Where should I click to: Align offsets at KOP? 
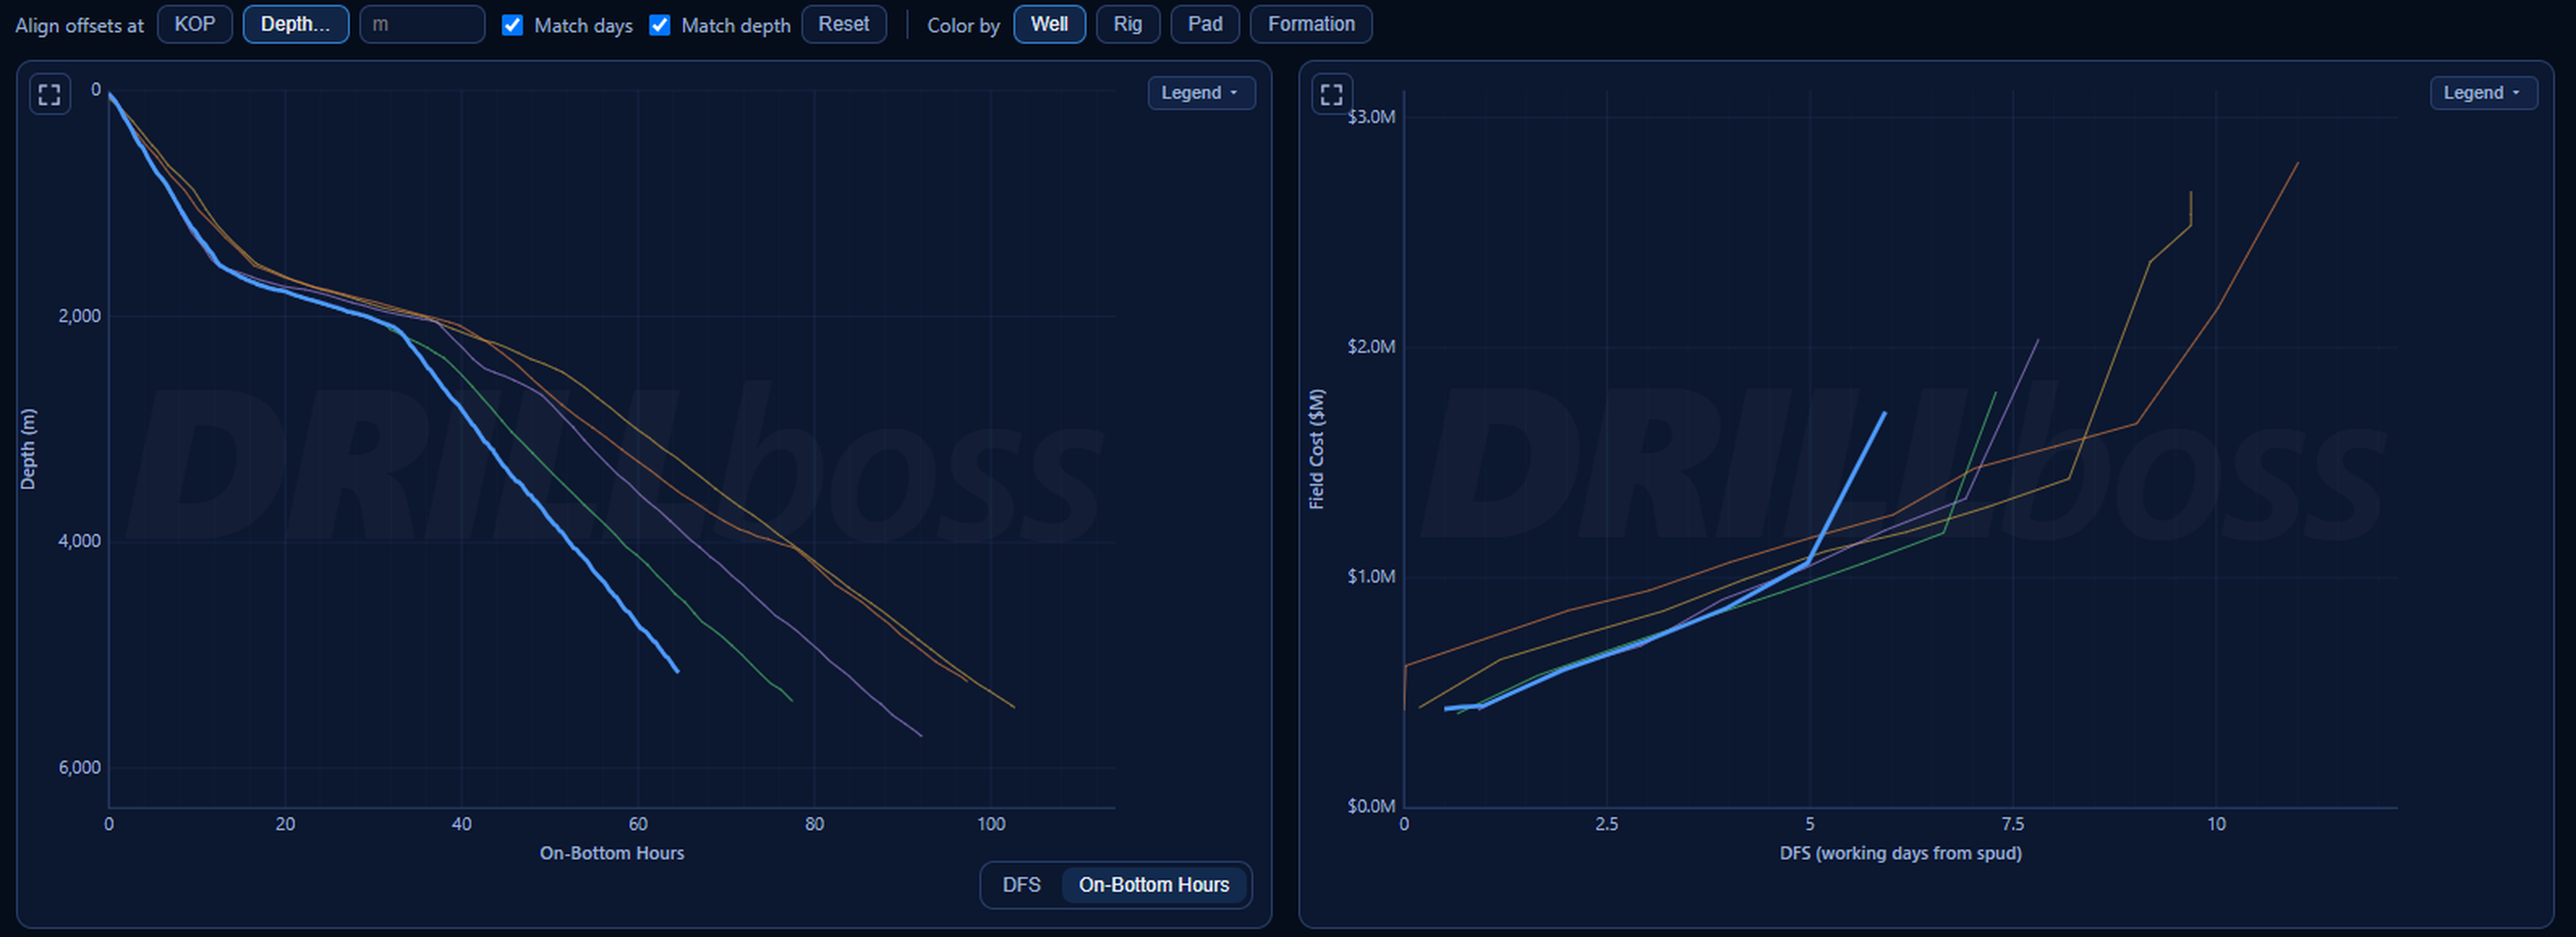(x=195, y=24)
